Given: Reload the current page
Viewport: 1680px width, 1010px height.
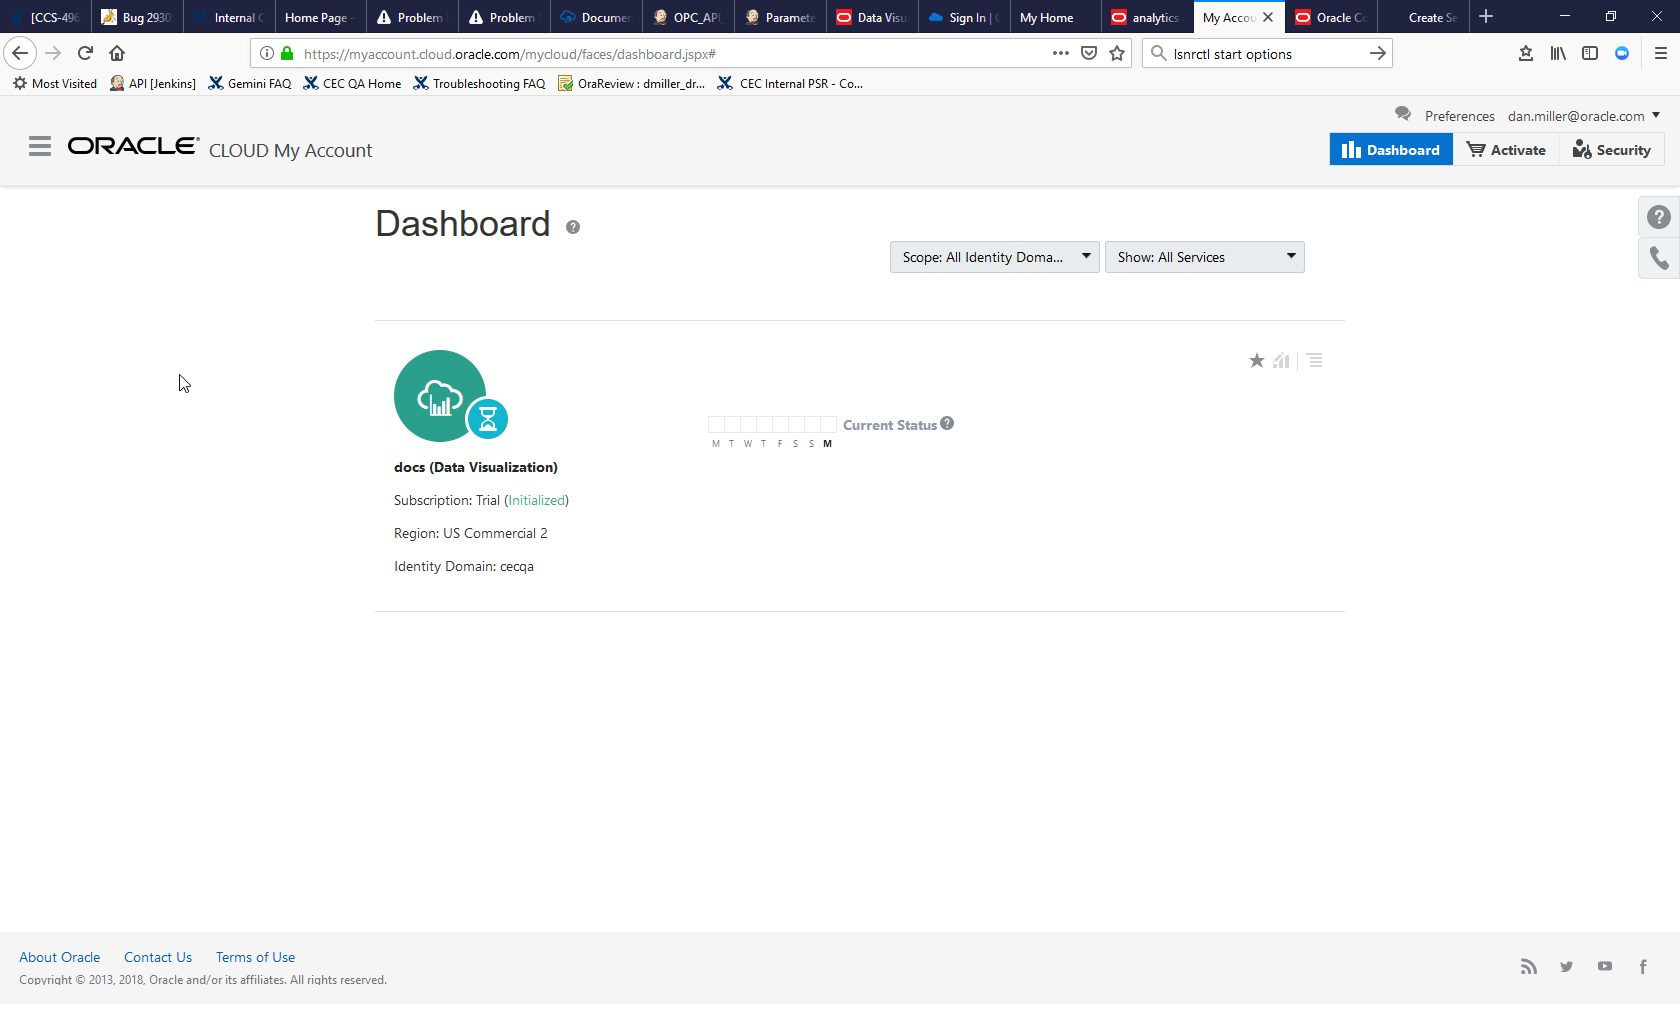Looking at the screenshot, I should pos(85,53).
